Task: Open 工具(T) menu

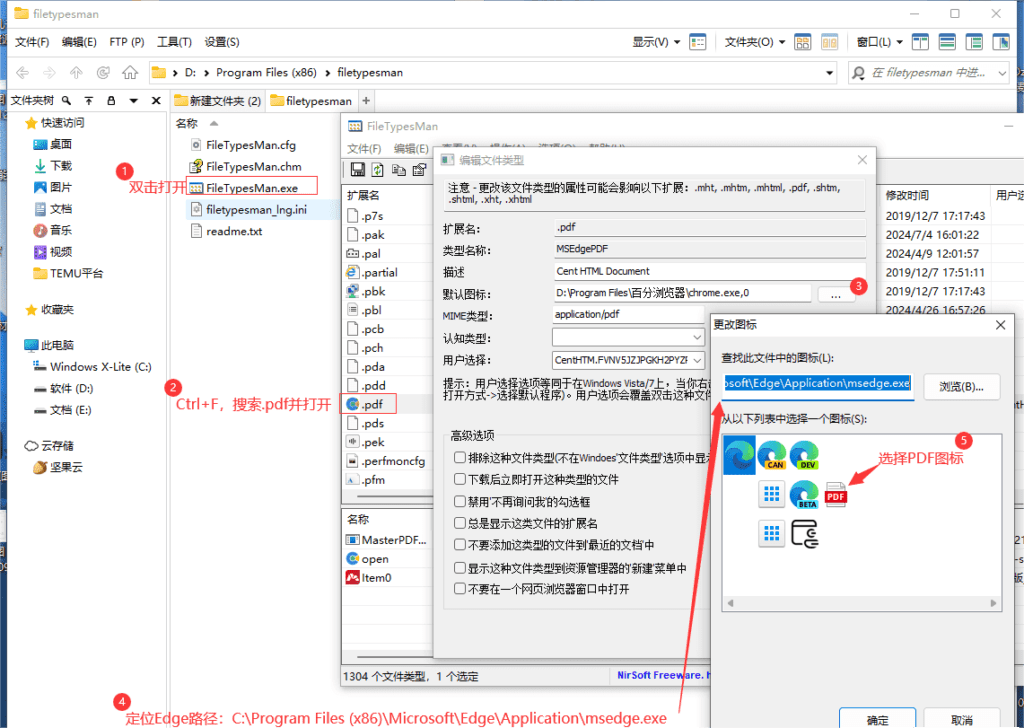Action: (x=174, y=42)
